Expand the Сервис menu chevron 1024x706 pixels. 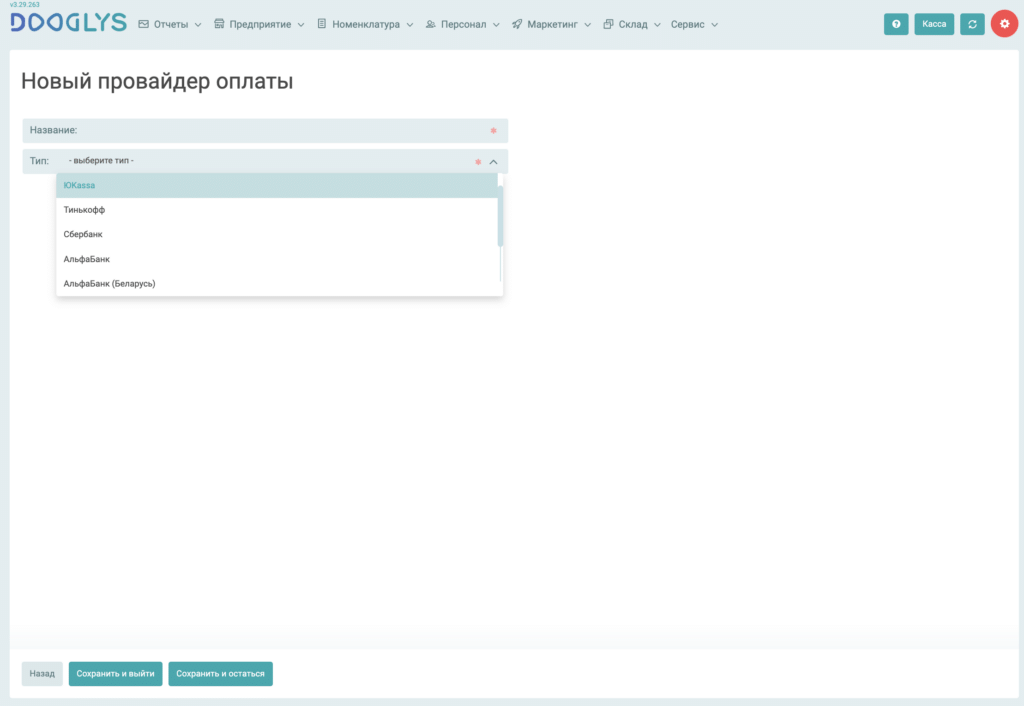pos(714,25)
